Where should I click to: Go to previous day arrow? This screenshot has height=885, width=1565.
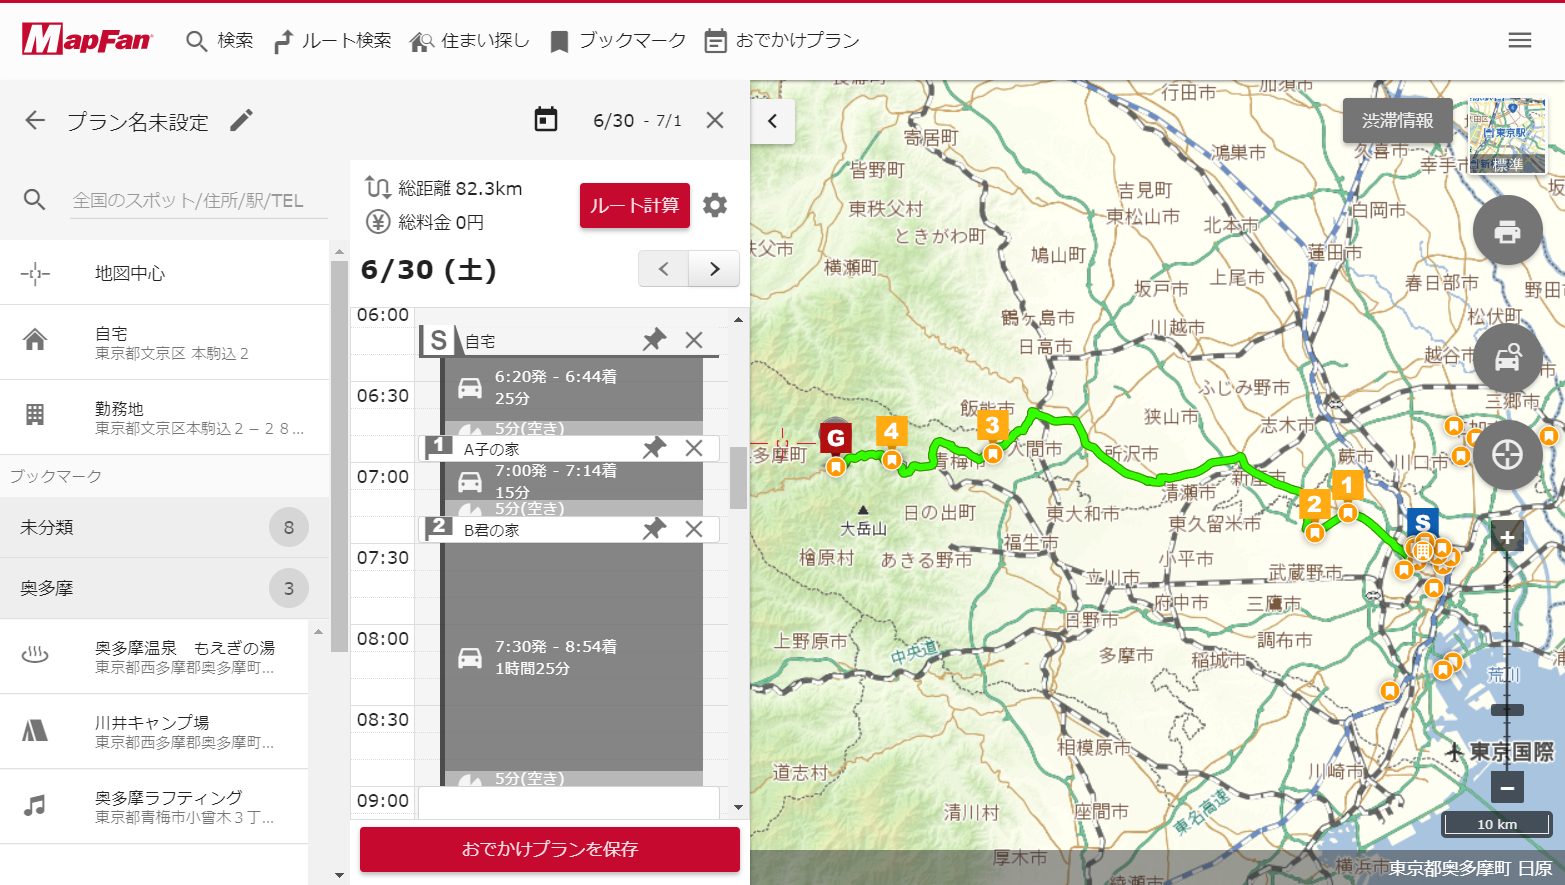coord(664,269)
